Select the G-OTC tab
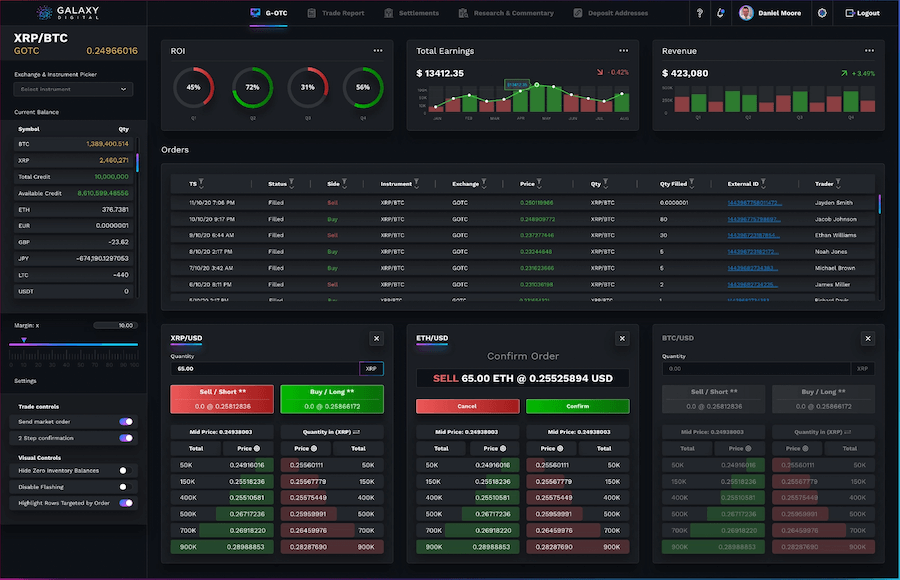900x580 pixels. pyautogui.click(x=269, y=13)
